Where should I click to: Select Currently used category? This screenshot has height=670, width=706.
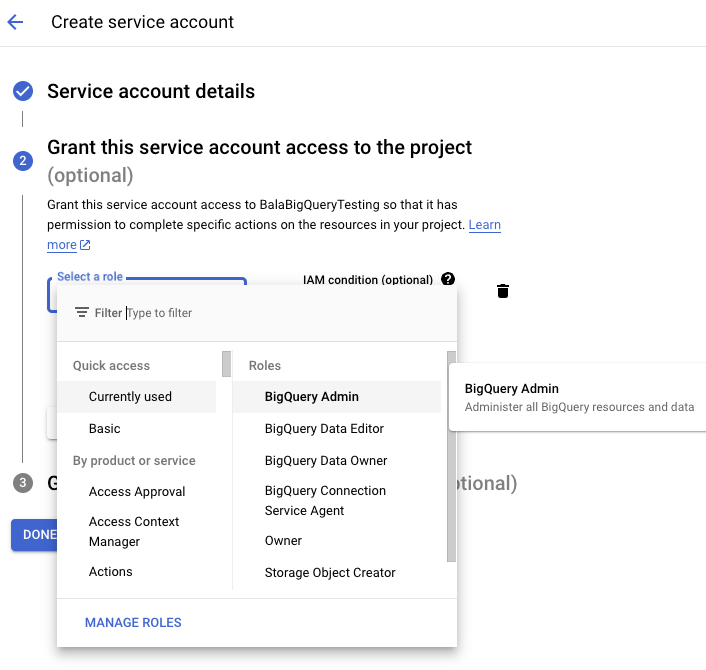point(136,397)
